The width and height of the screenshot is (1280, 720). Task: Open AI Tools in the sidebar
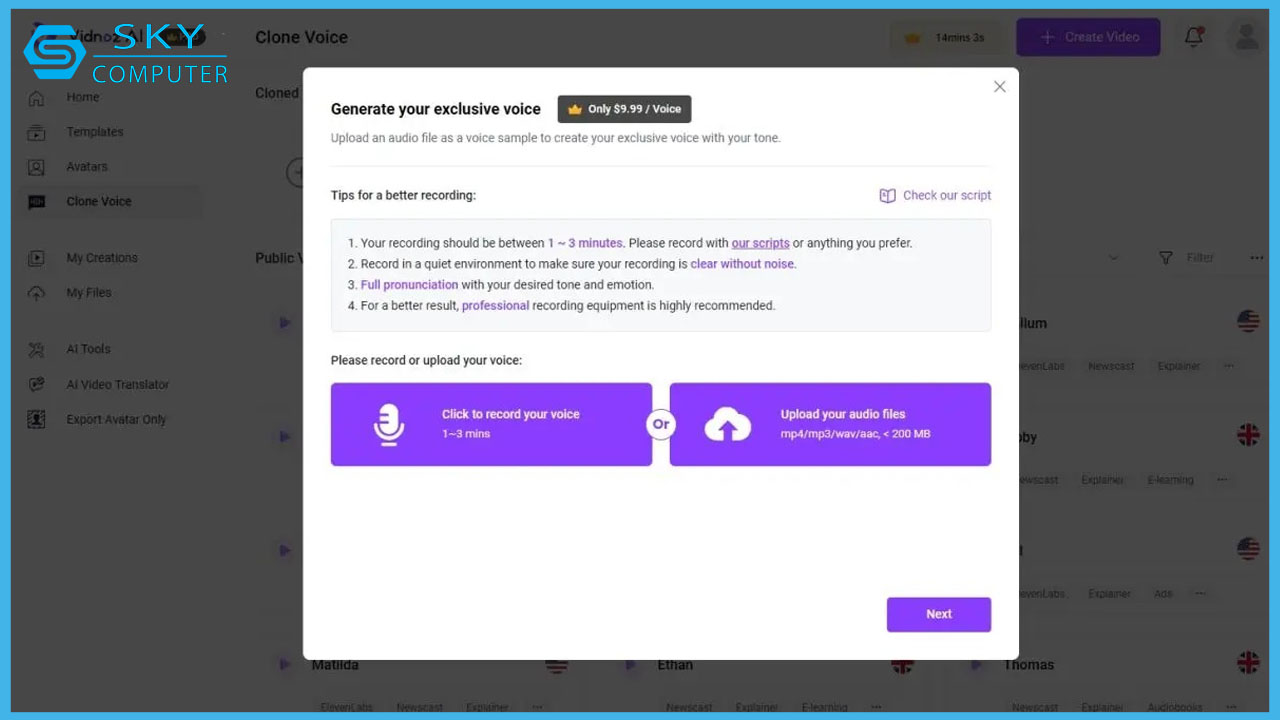pyautogui.click(x=88, y=349)
